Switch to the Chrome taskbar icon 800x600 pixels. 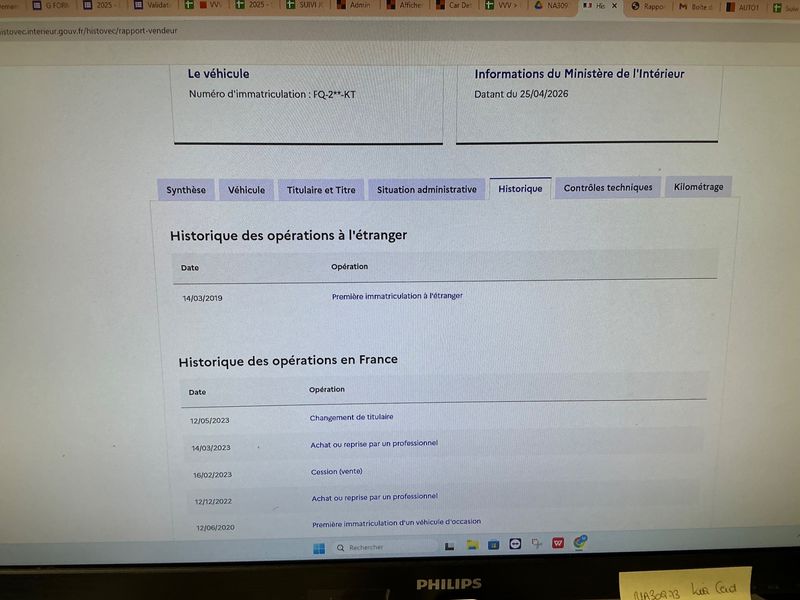pos(580,542)
